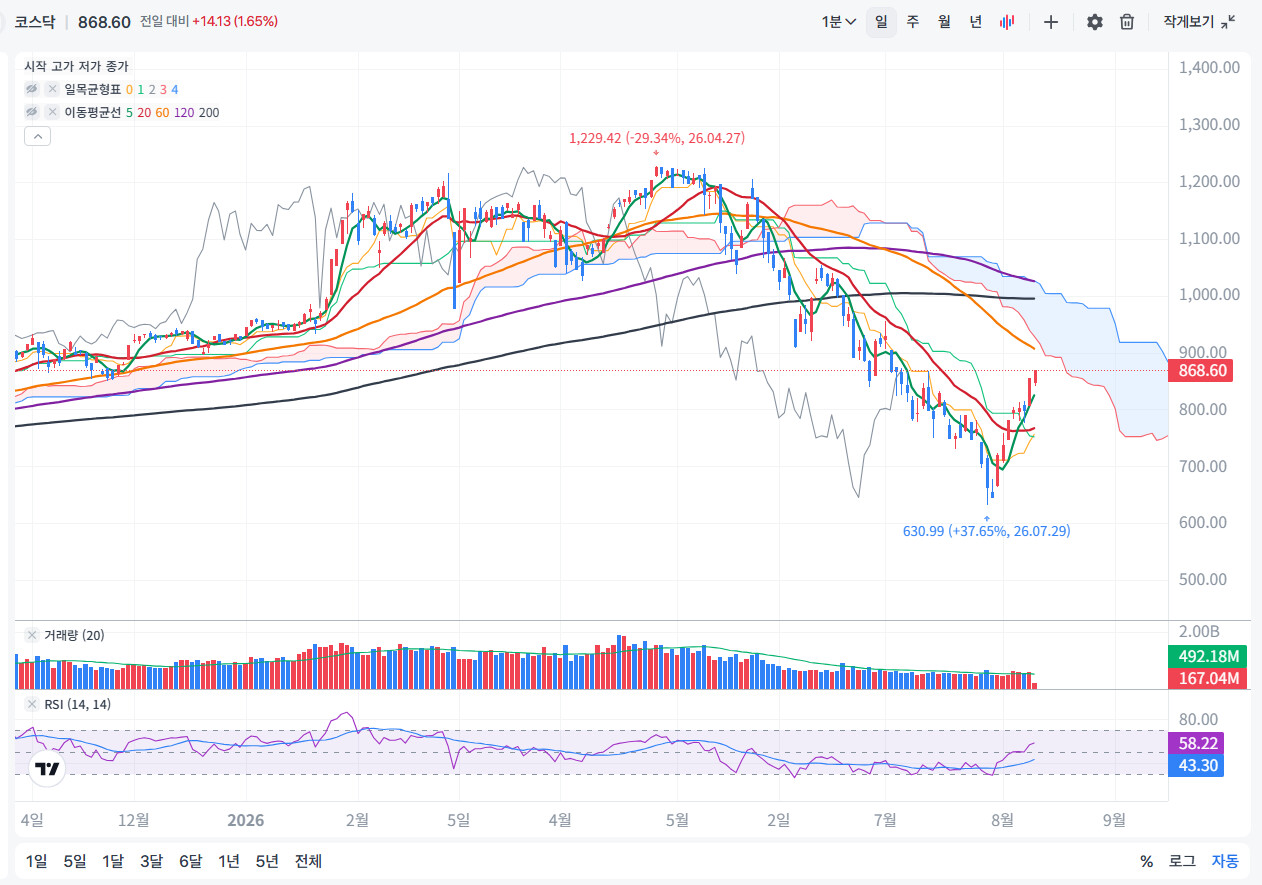Image resolution: width=1262 pixels, height=885 pixels.
Task: Open the 1분 minute interval dropdown
Action: point(838,22)
